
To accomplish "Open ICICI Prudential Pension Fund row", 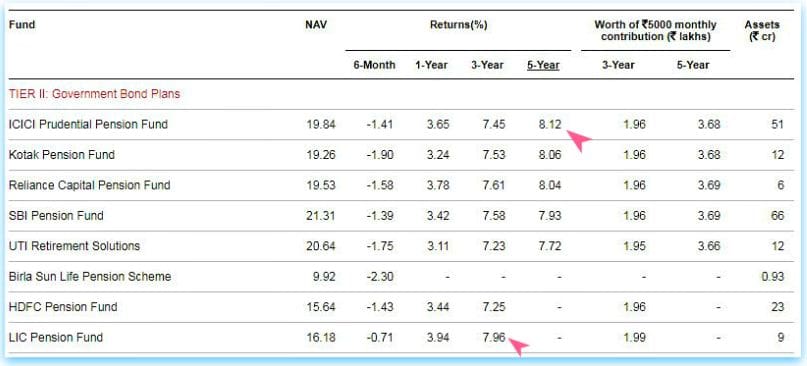I will [401, 125].
